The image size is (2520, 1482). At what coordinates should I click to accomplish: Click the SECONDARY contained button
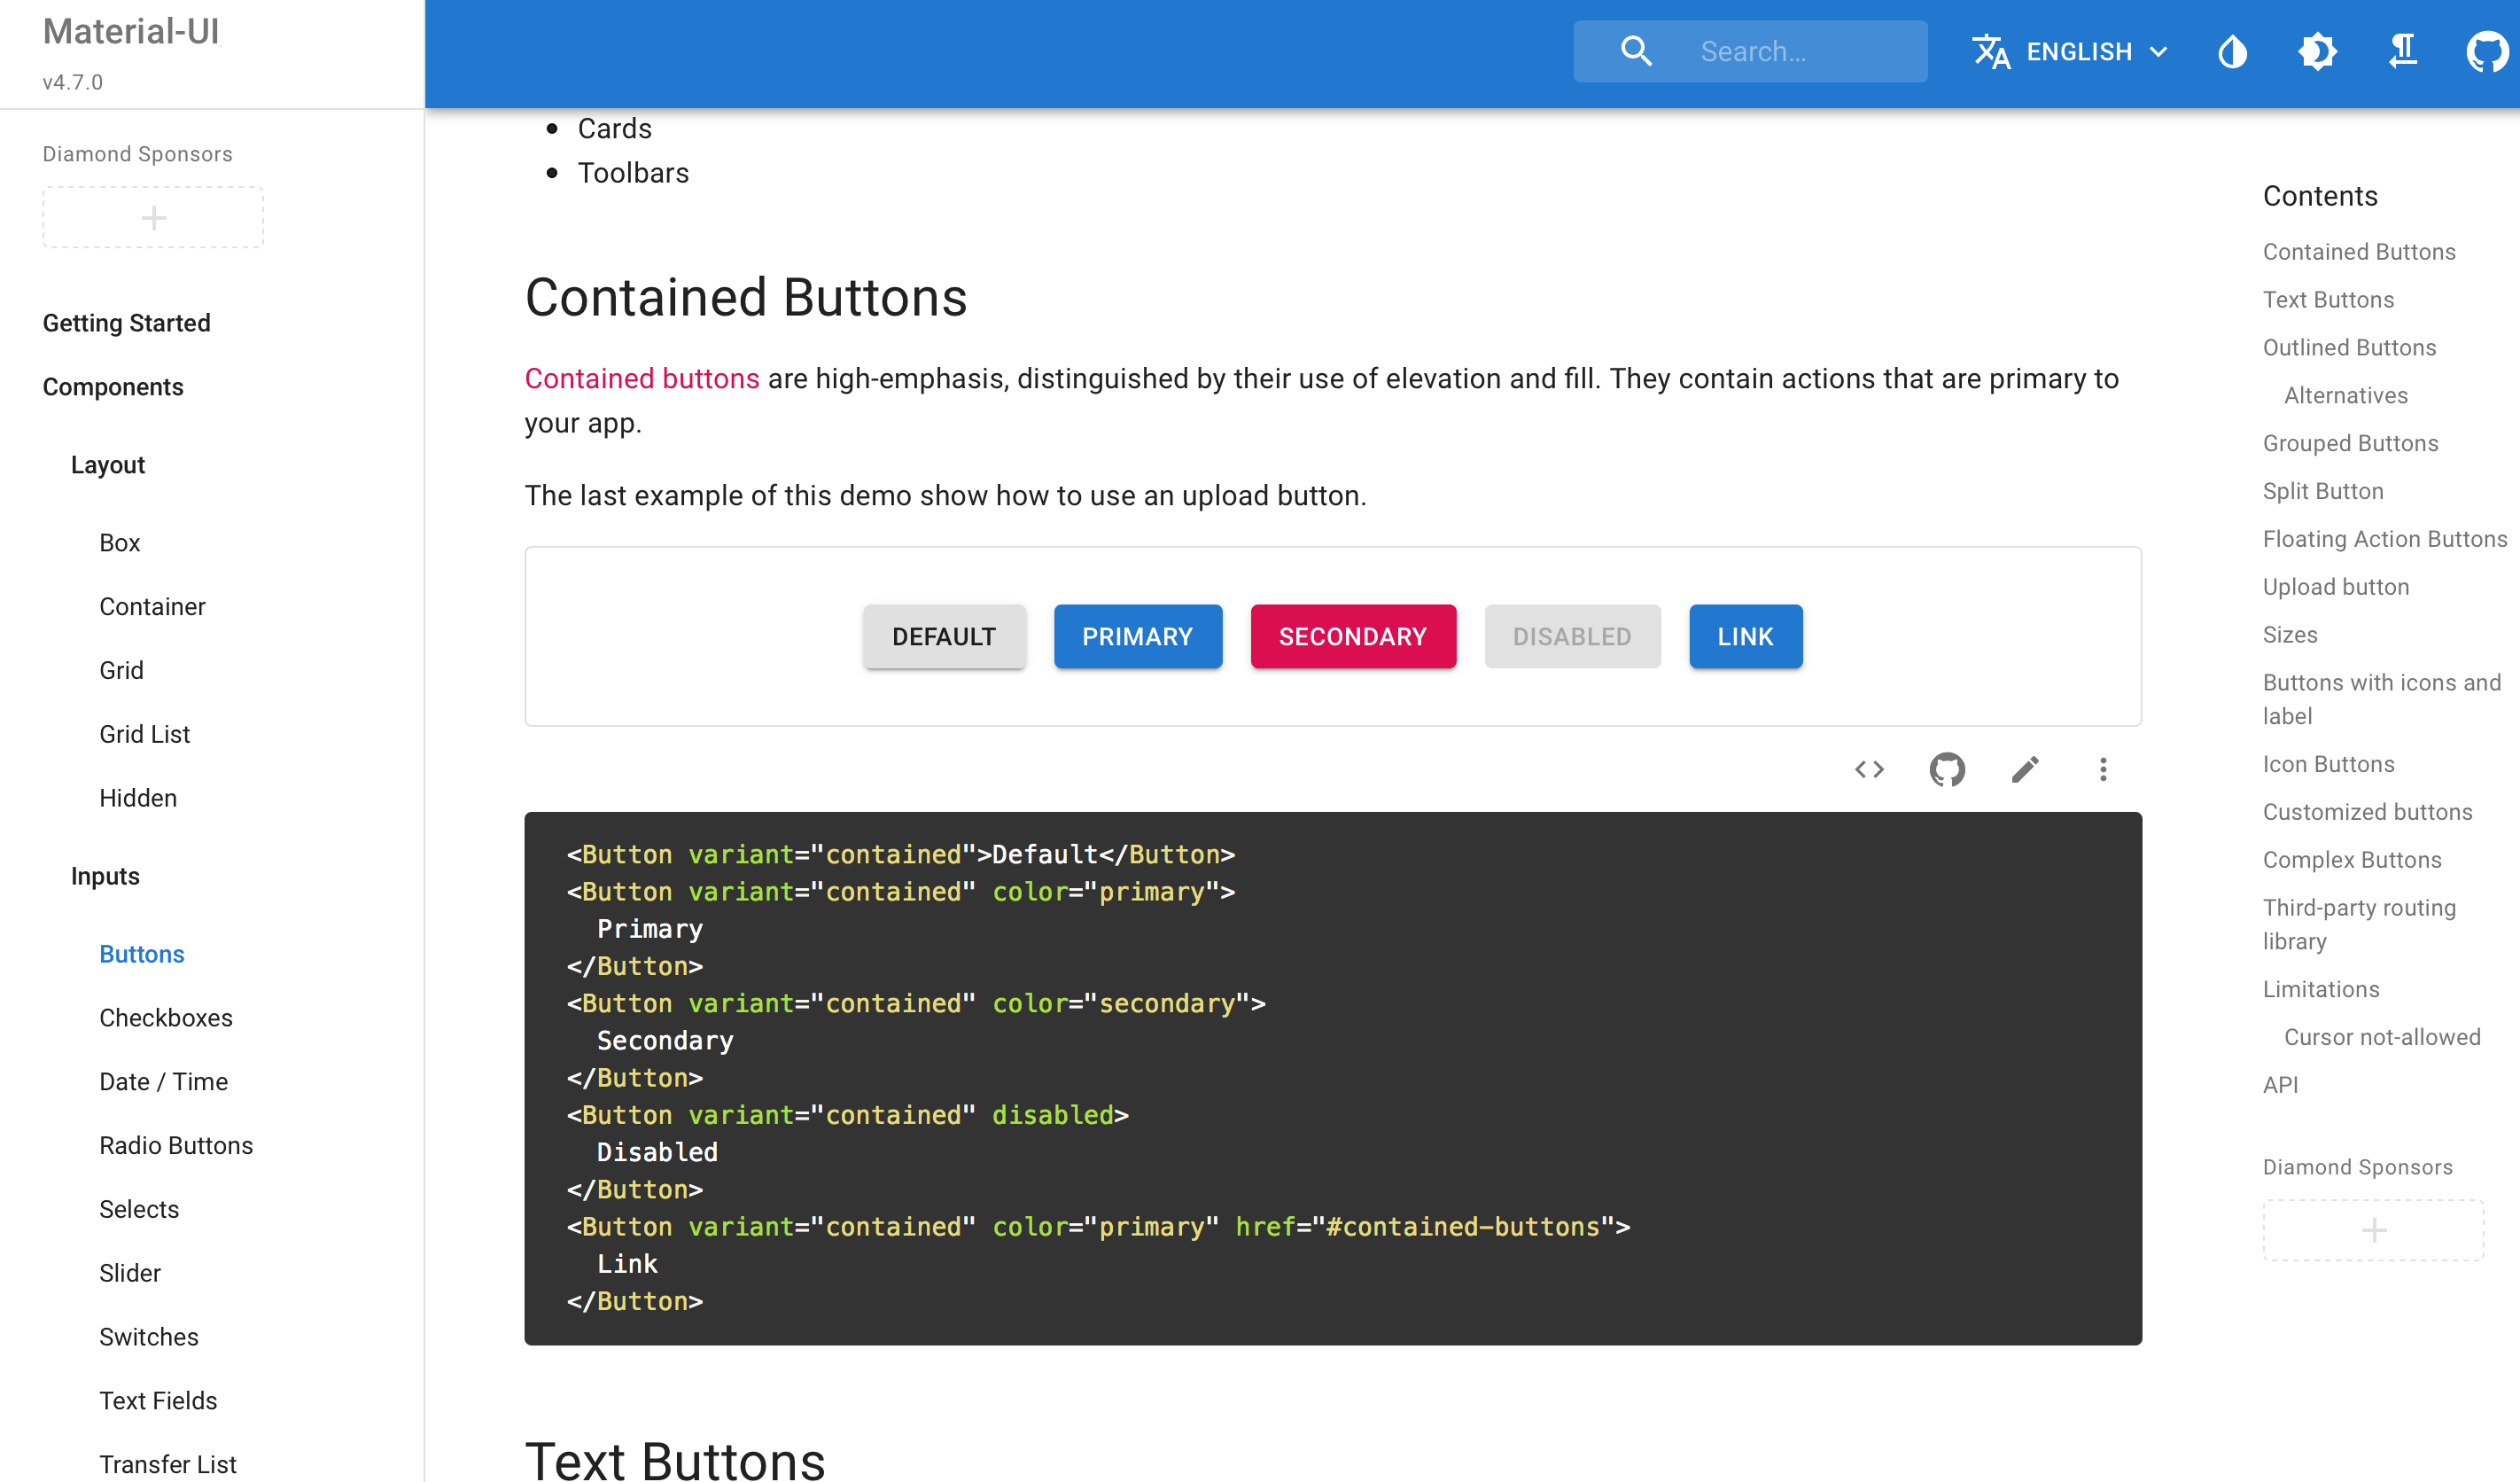(x=1352, y=637)
